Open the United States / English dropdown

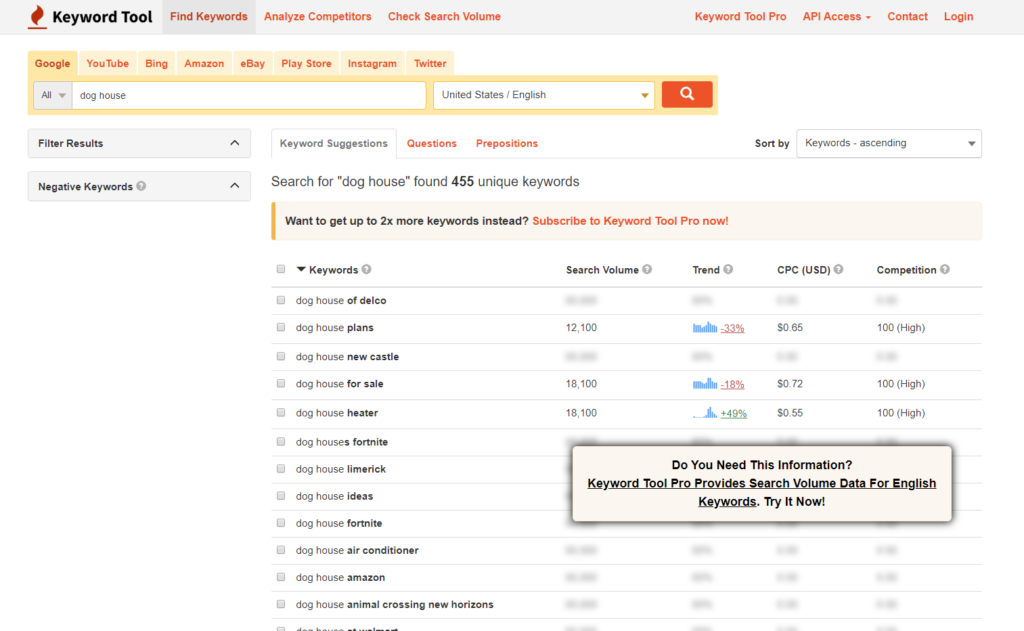[544, 95]
